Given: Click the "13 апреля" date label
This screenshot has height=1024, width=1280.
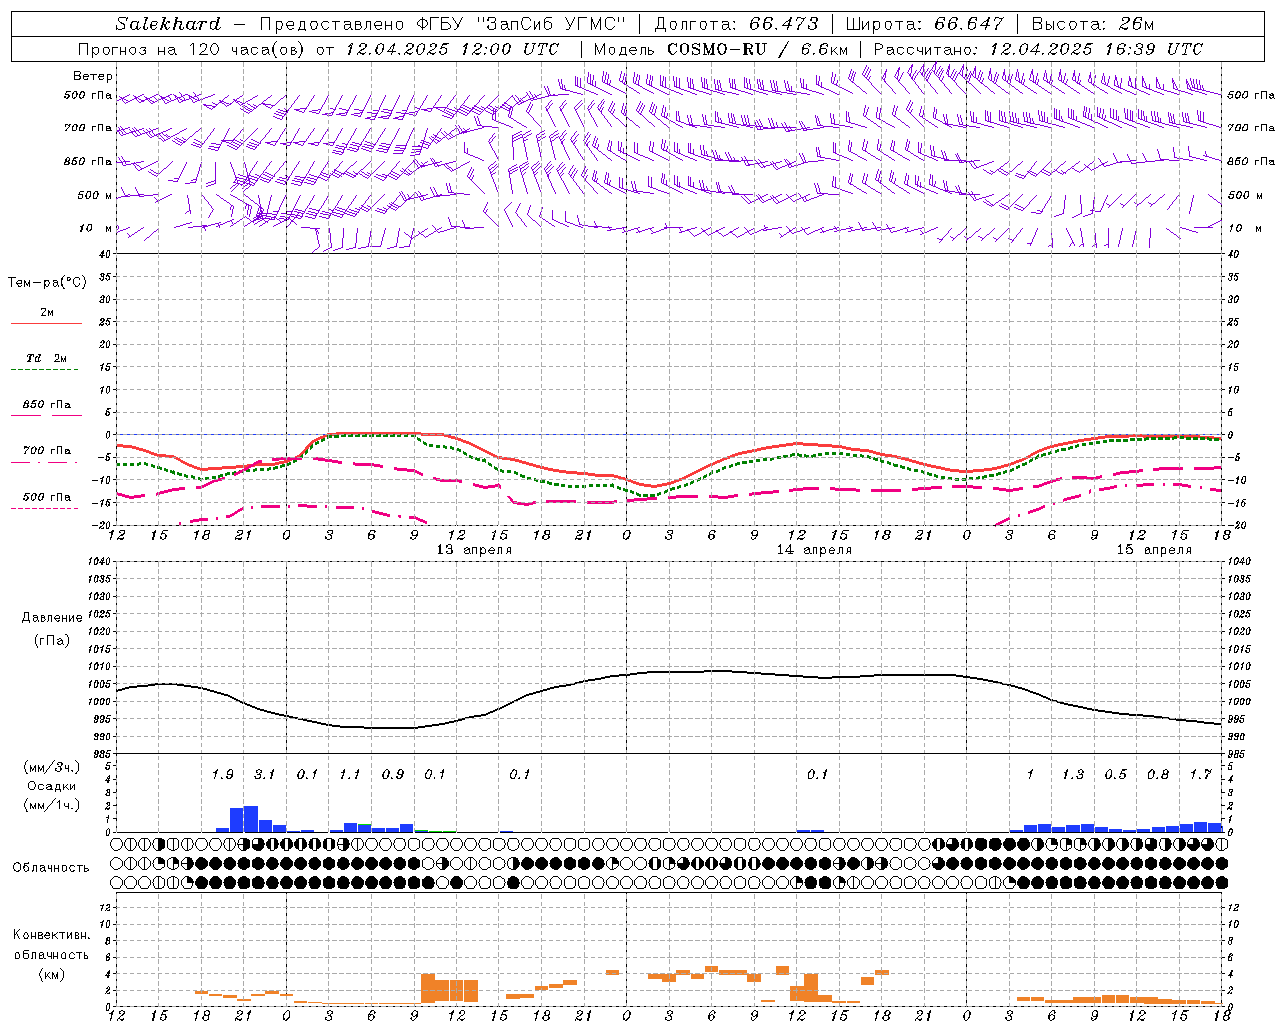Looking at the screenshot, I should tap(474, 550).
